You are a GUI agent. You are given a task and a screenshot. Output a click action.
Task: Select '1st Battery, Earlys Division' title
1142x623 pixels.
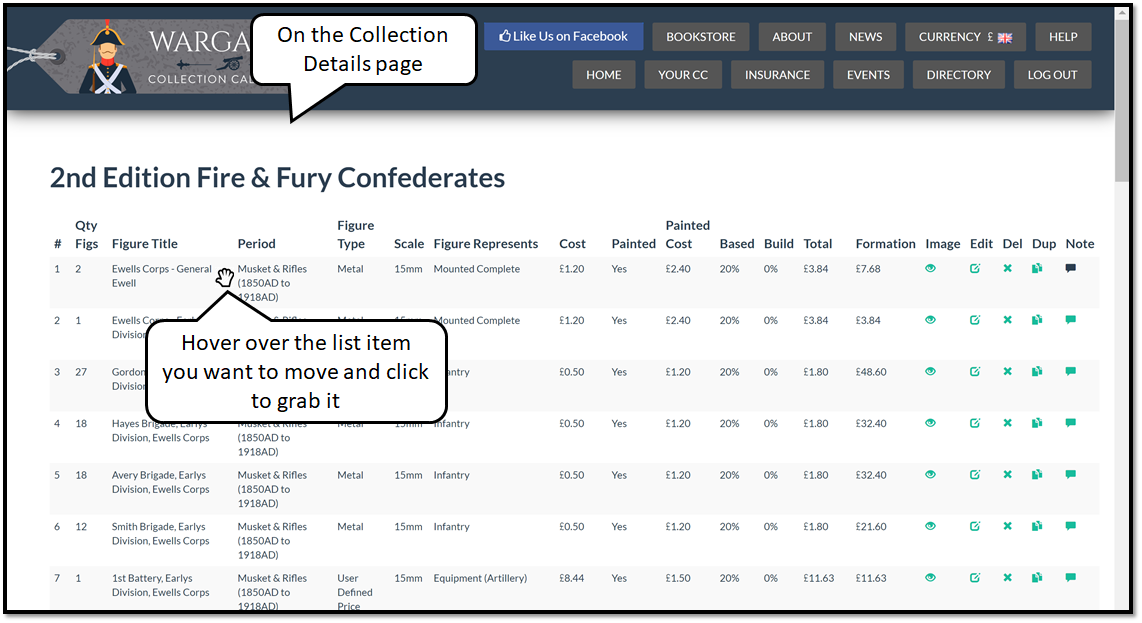click(x=160, y=585)
